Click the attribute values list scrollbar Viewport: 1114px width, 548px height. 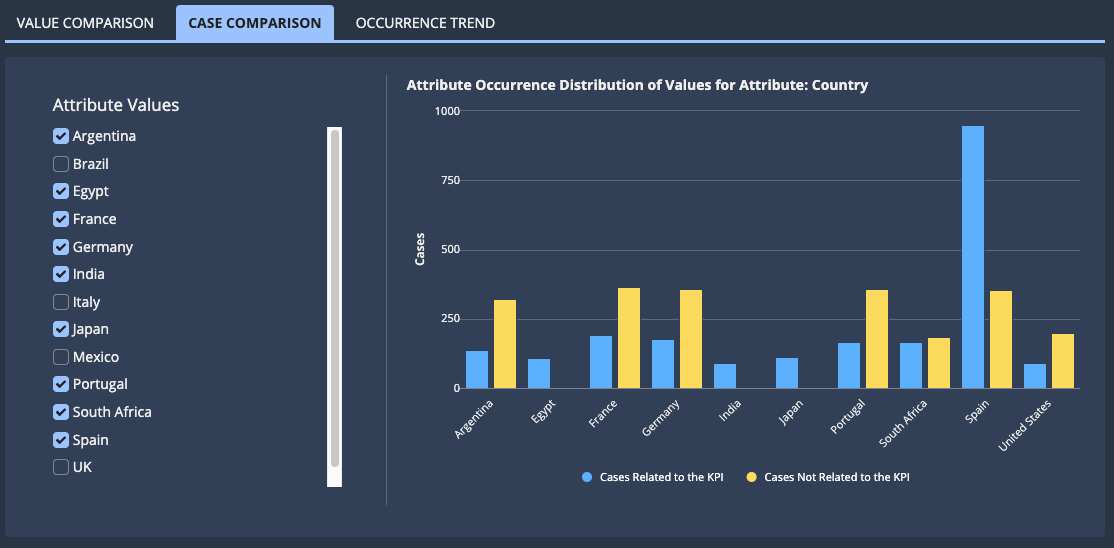tap(335, 299)
